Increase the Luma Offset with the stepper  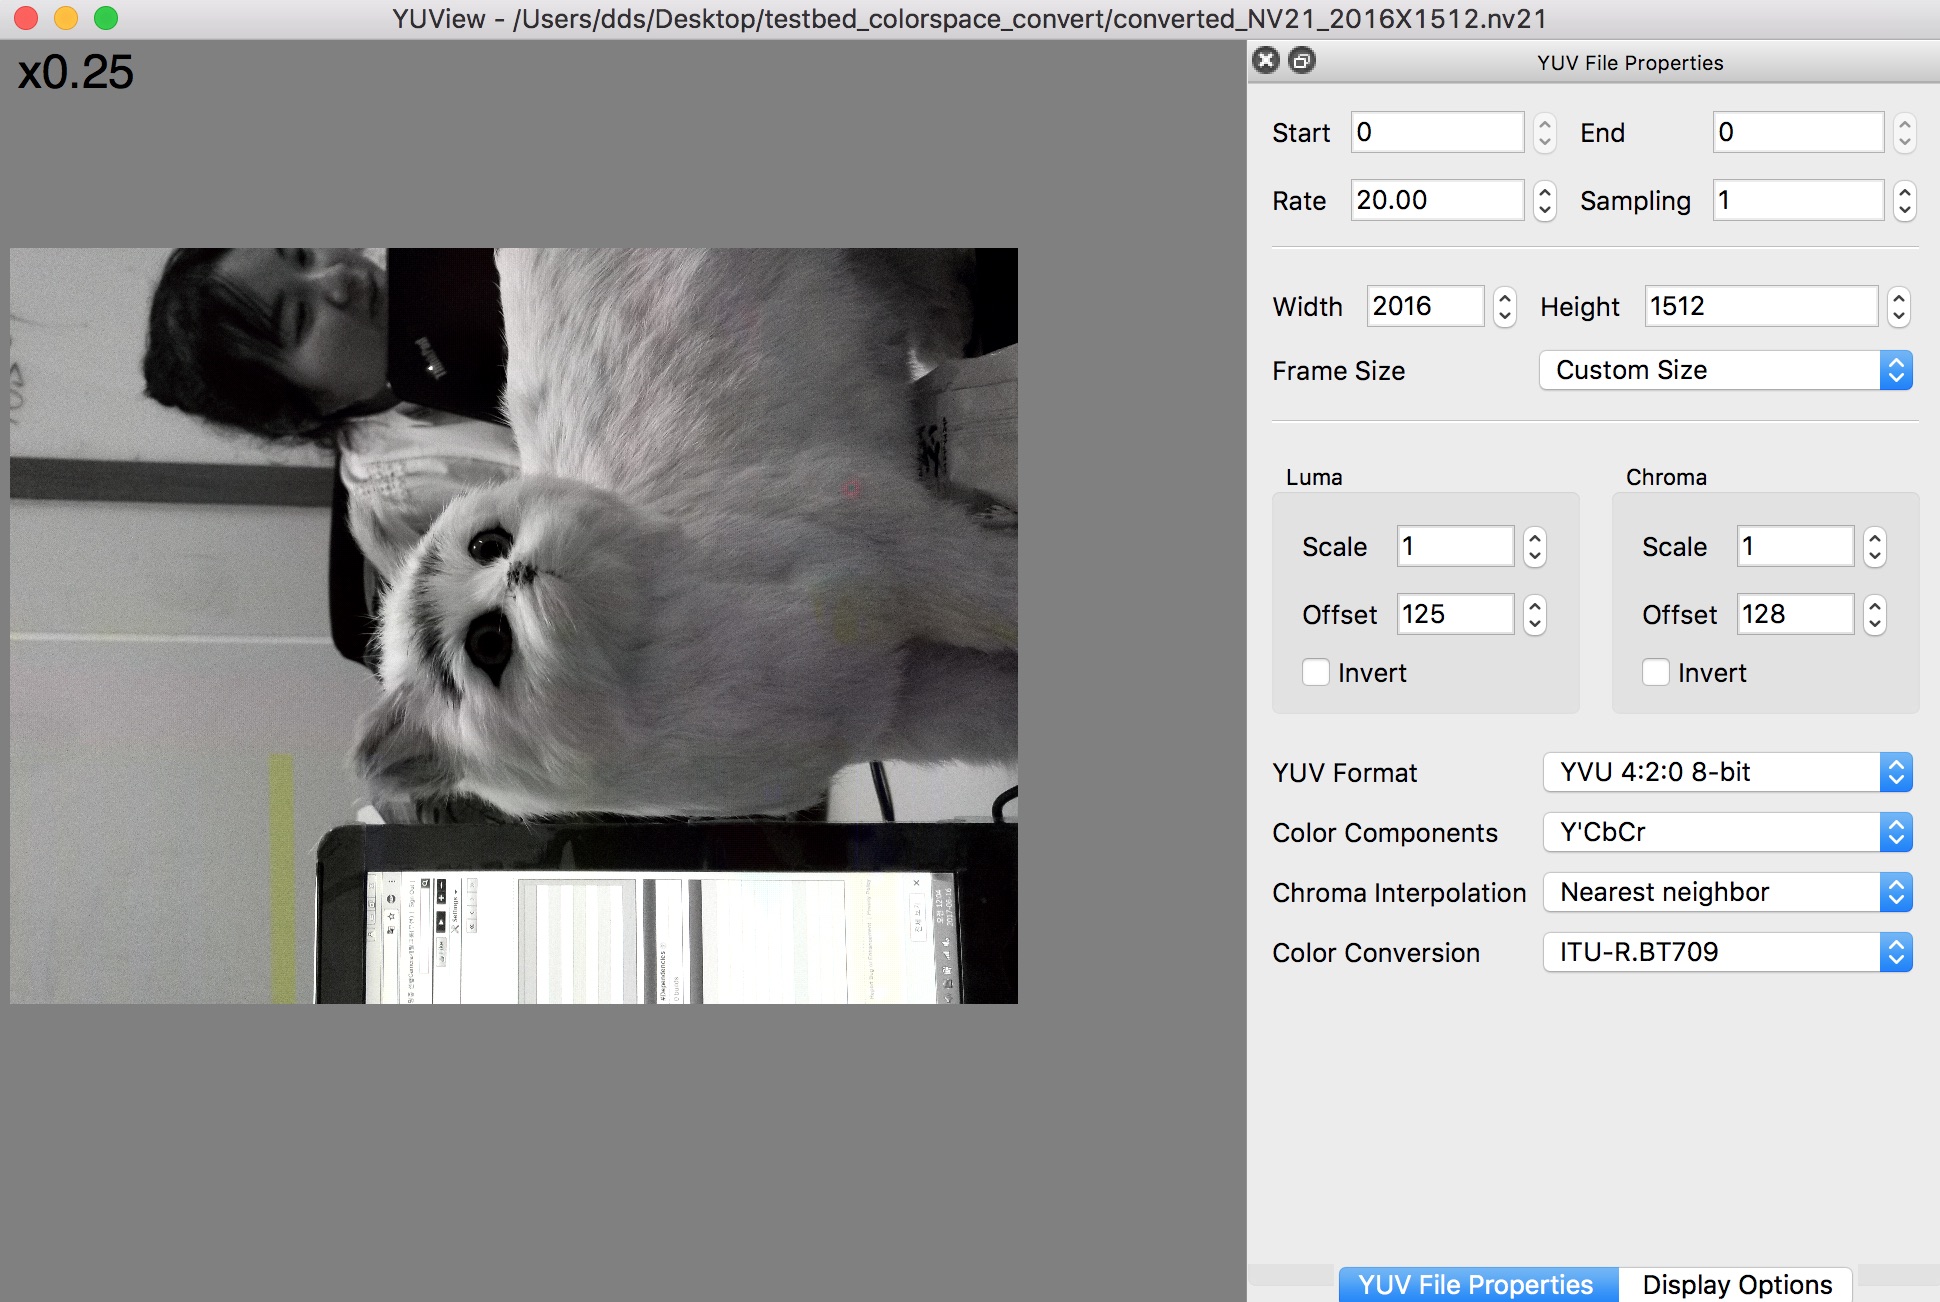pyautogui.click(x=1534, y=607)
